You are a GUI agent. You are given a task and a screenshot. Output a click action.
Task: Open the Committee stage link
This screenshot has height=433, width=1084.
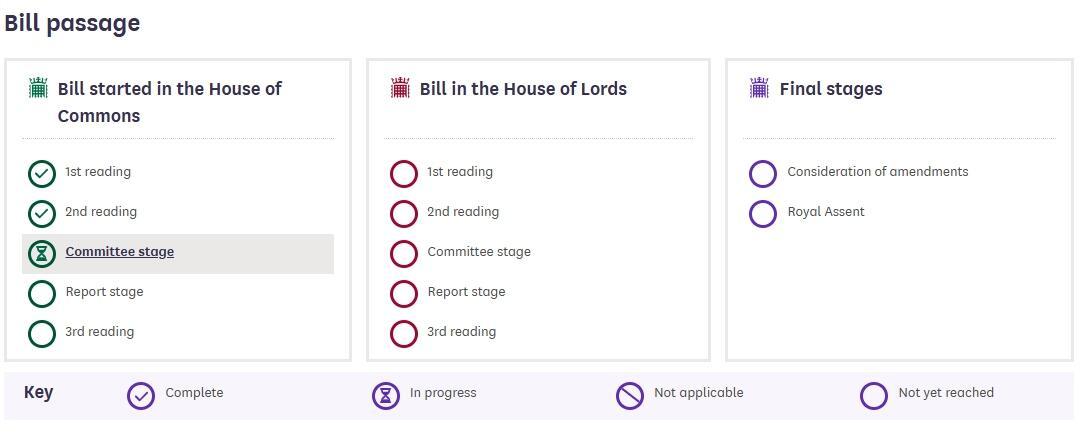(x=120, y=252)
